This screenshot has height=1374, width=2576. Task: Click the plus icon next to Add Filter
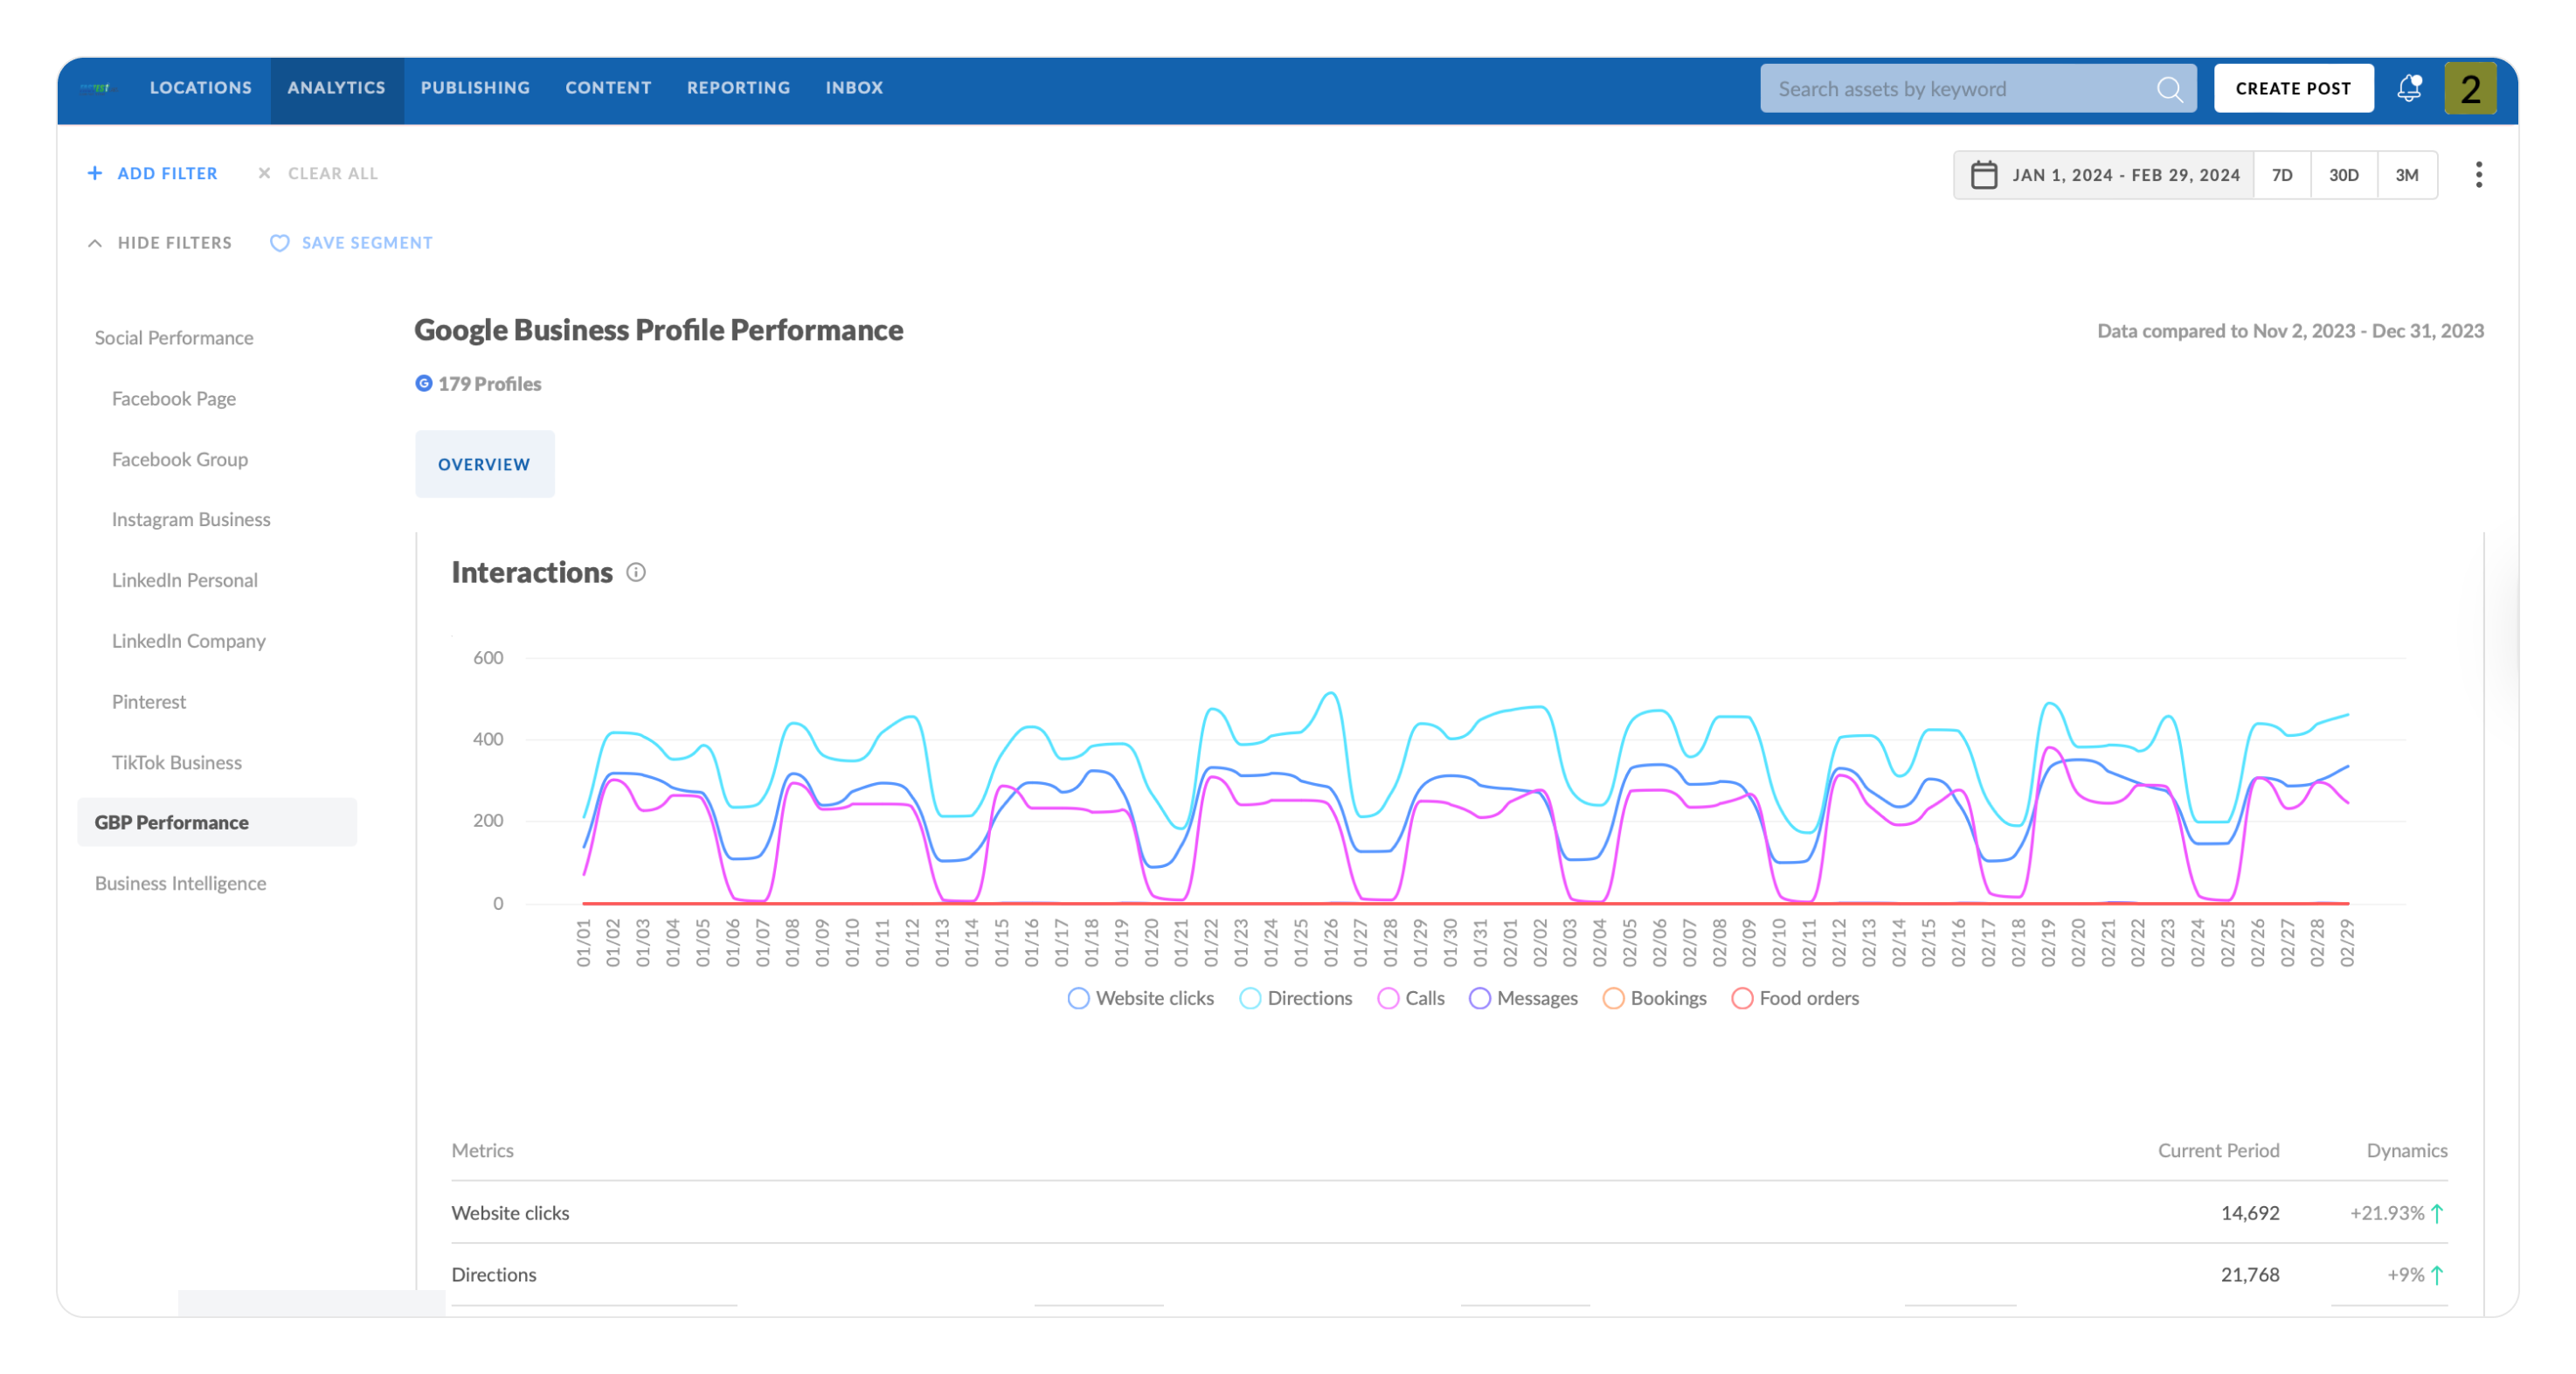[x=95, y=173]
